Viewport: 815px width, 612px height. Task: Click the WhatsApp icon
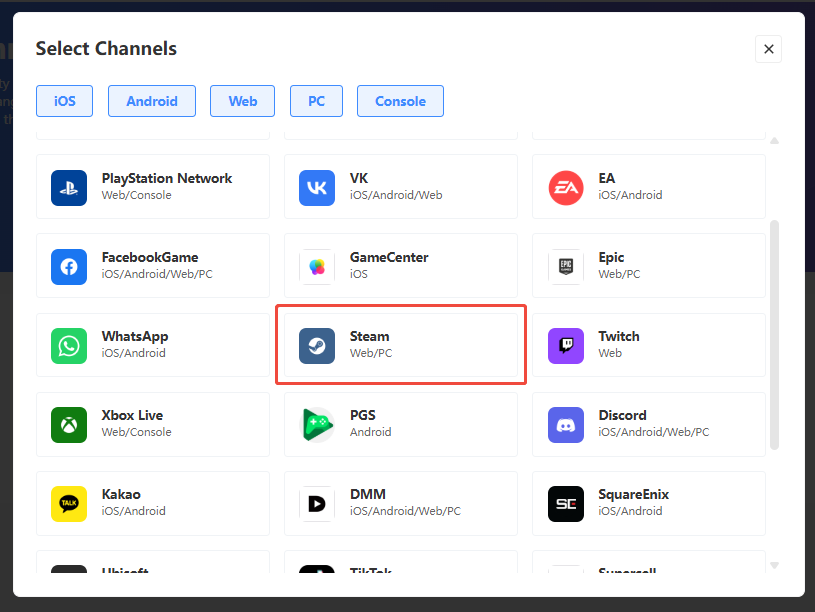coord(69,345)
